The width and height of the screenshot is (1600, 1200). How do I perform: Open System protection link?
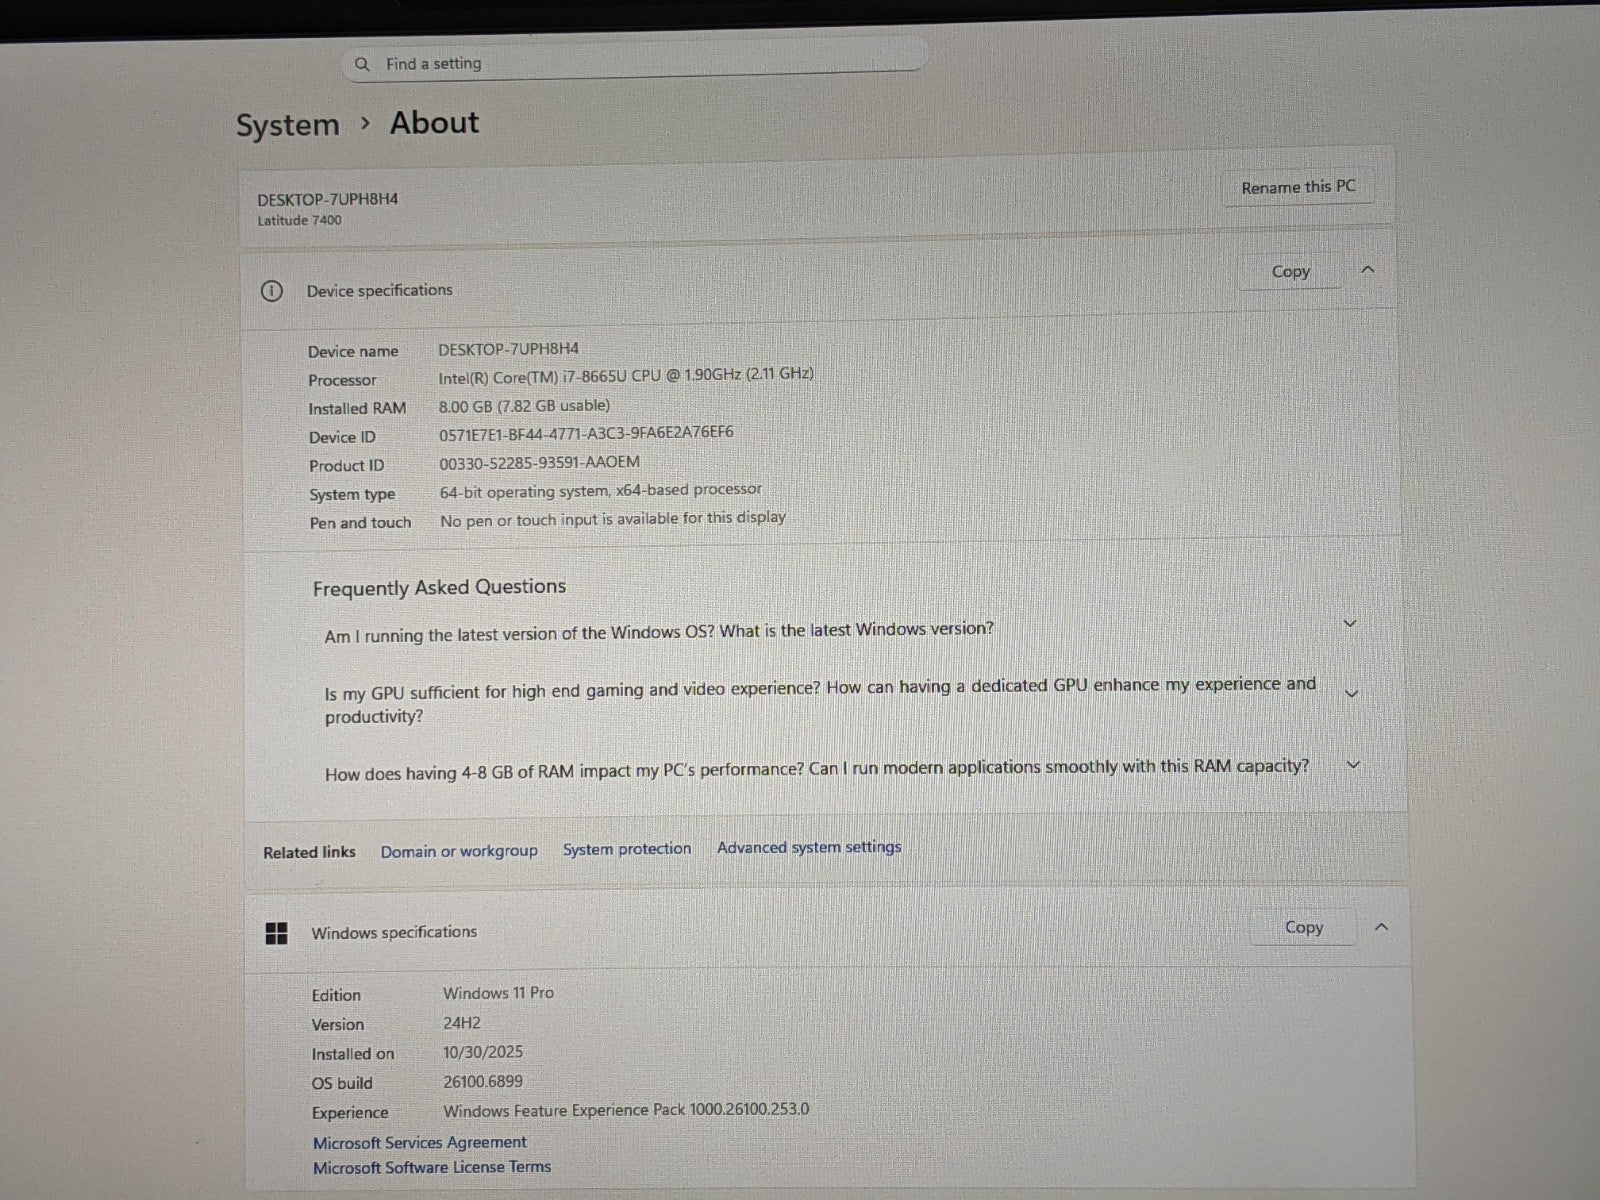pos(626,849)
